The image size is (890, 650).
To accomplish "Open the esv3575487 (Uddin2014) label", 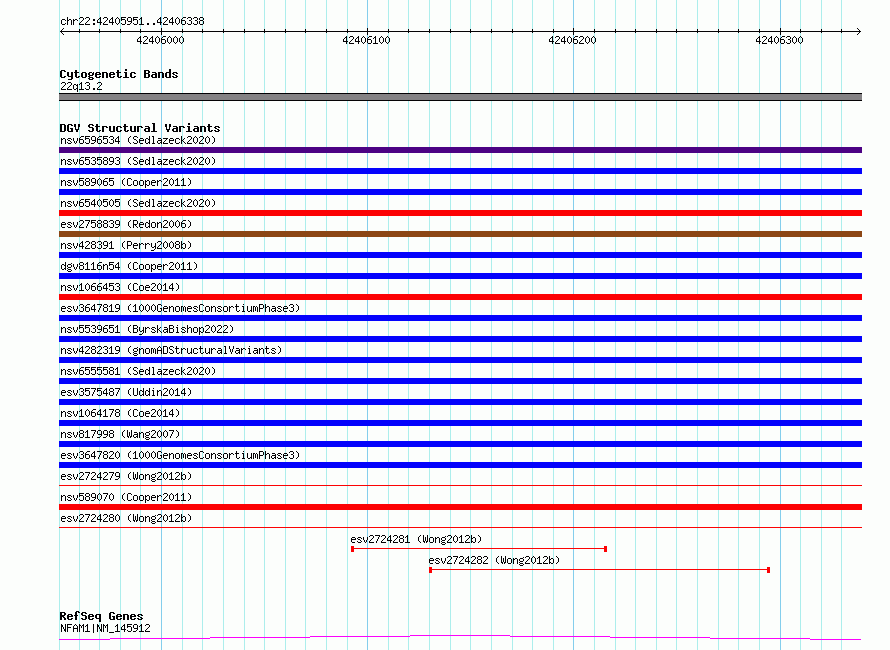I will 126,392.
